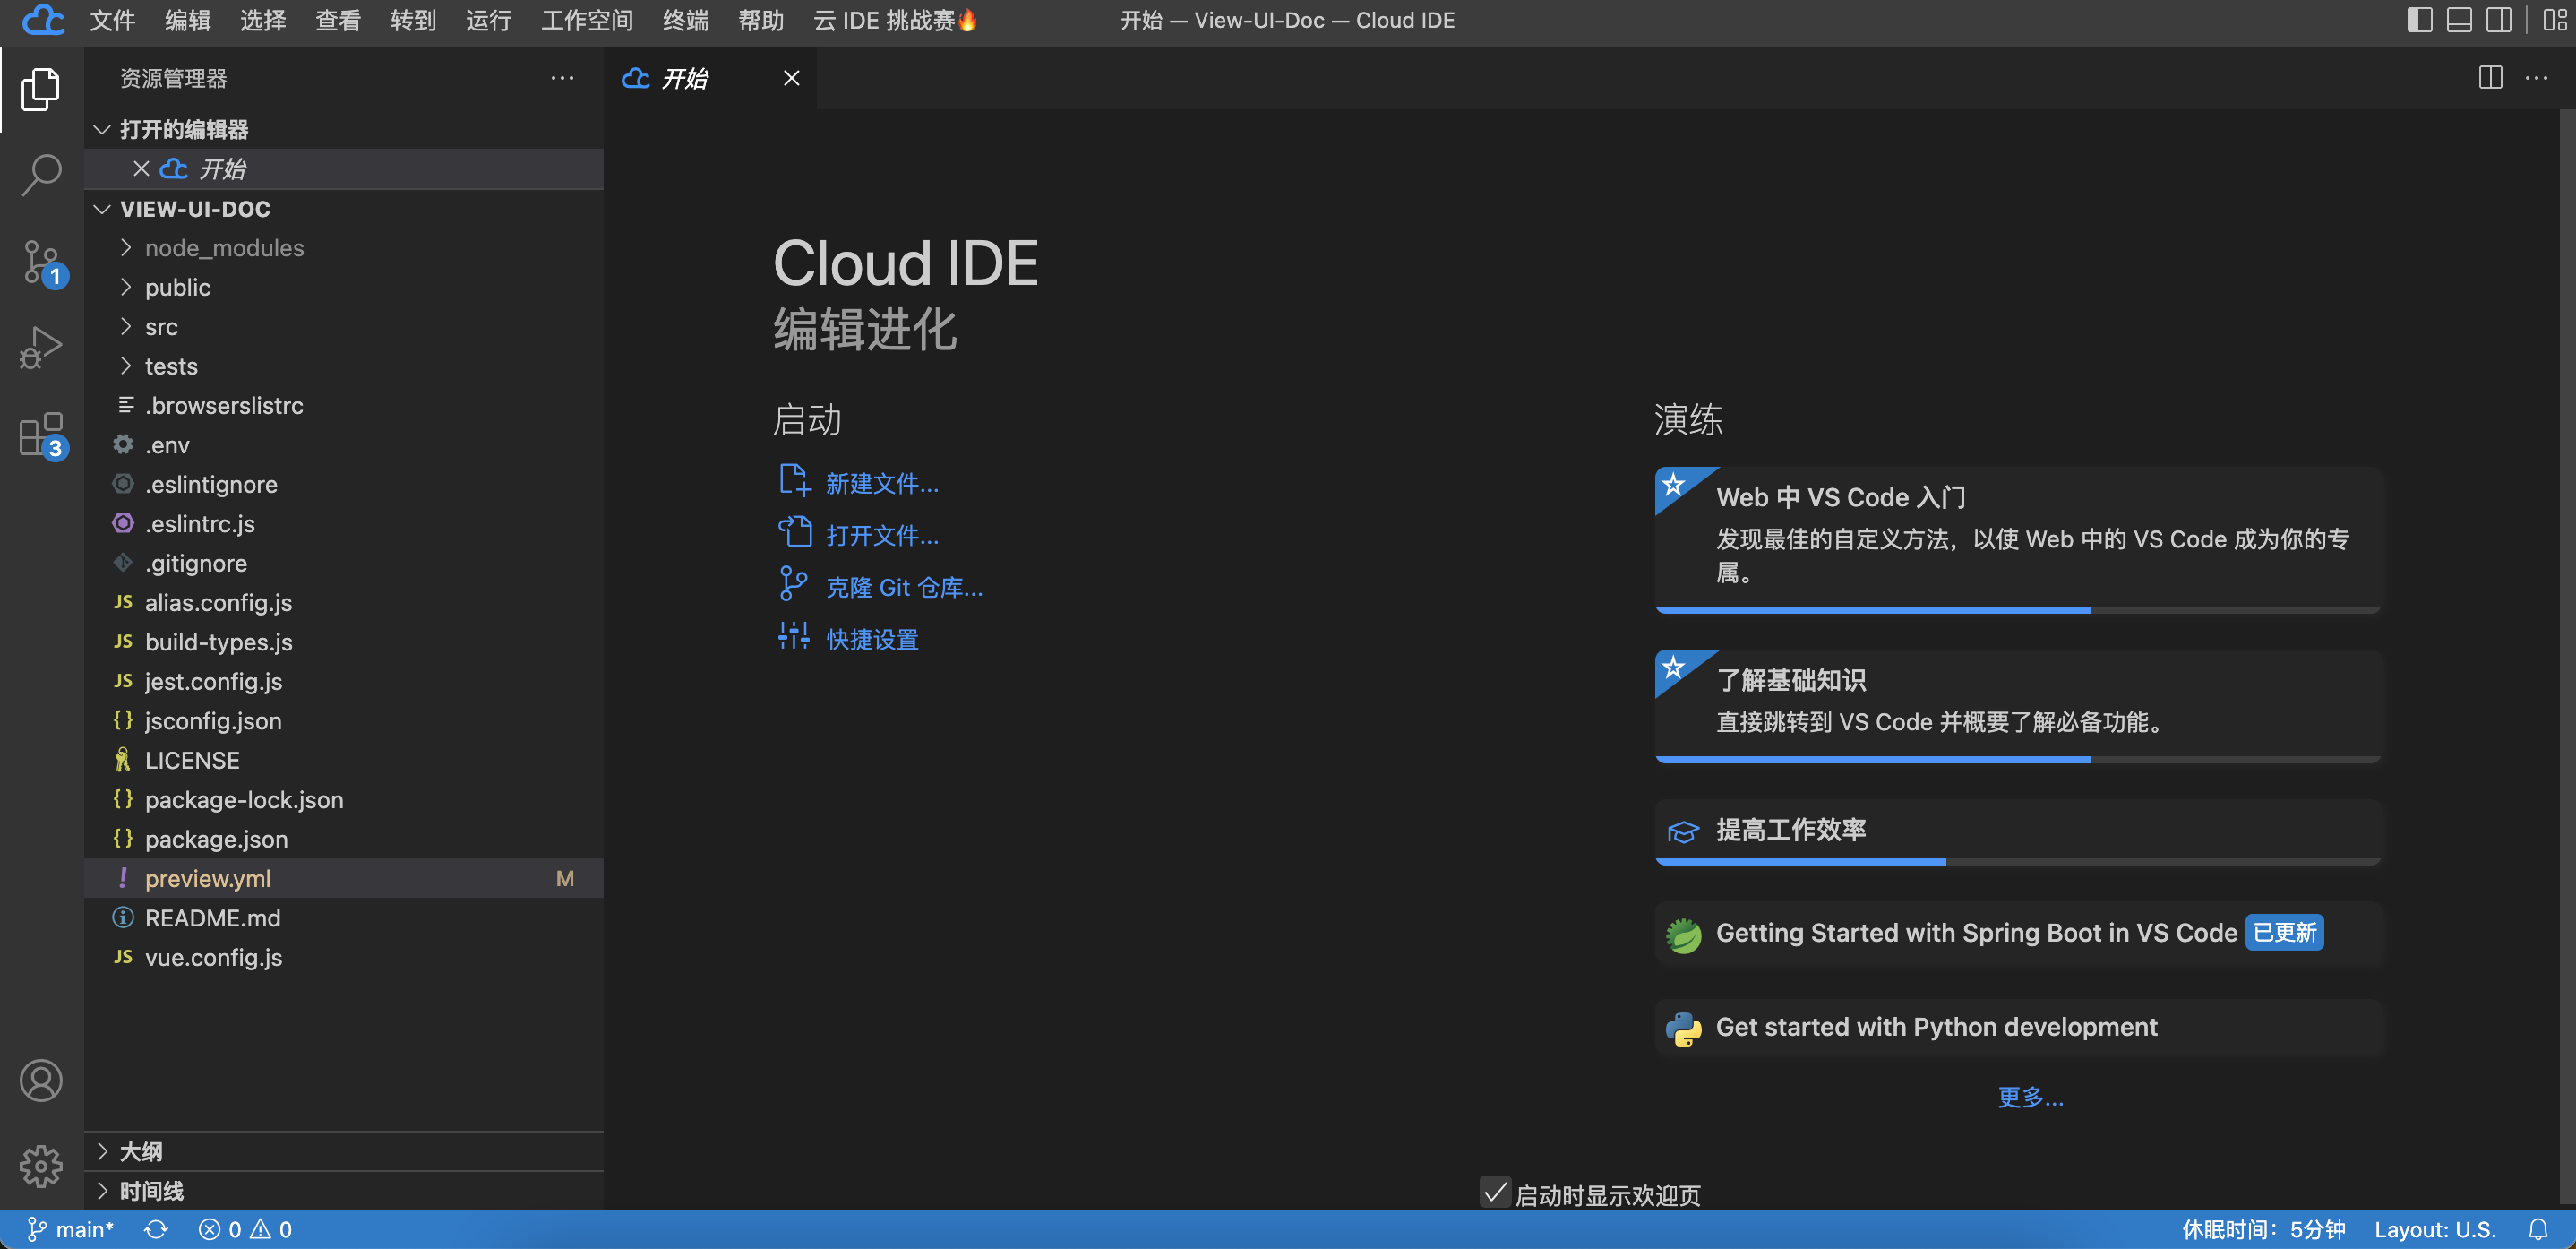Click the 快捷设置 link
This screenshot has width=2576, height=1249.
click(872, 639)
